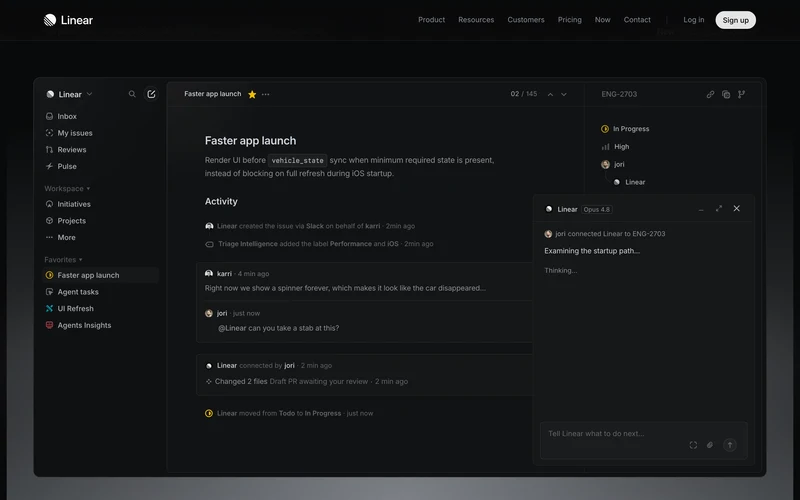Open the Opus 4.8 model selector

click(597, 210)
